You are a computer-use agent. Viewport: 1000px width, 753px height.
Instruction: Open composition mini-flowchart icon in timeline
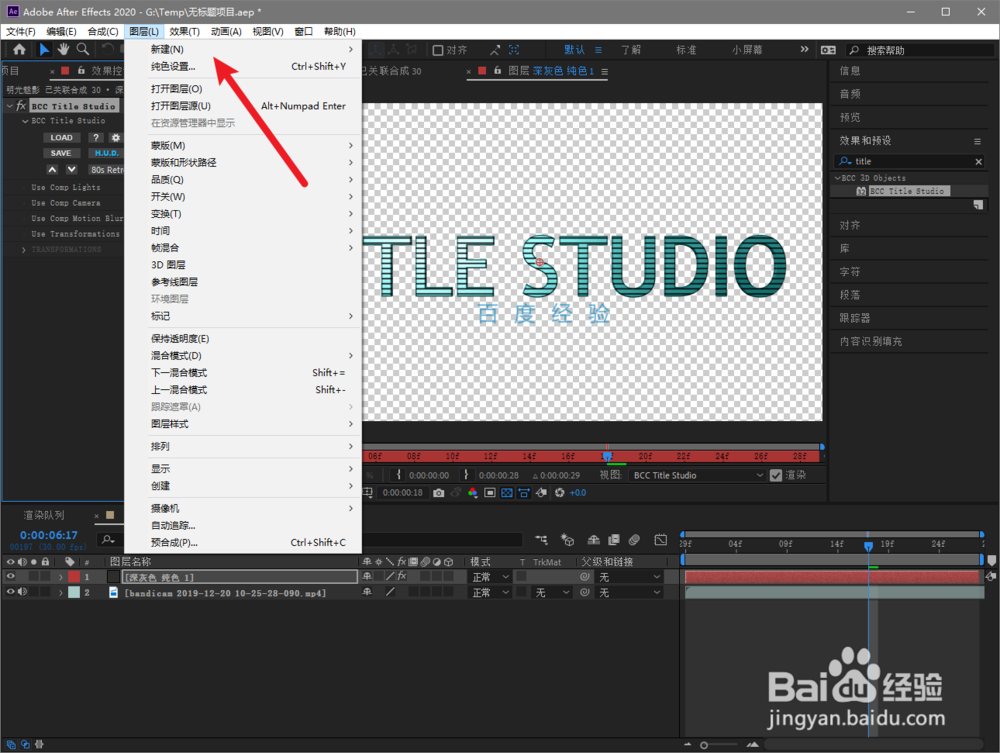(541, 540)
